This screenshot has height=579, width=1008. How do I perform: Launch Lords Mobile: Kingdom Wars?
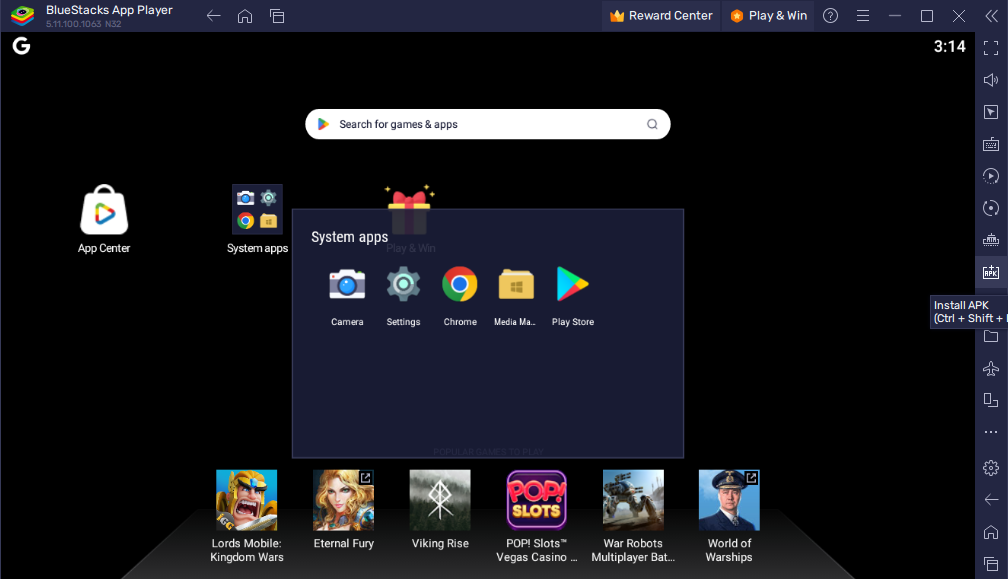(x=246, y=500)
